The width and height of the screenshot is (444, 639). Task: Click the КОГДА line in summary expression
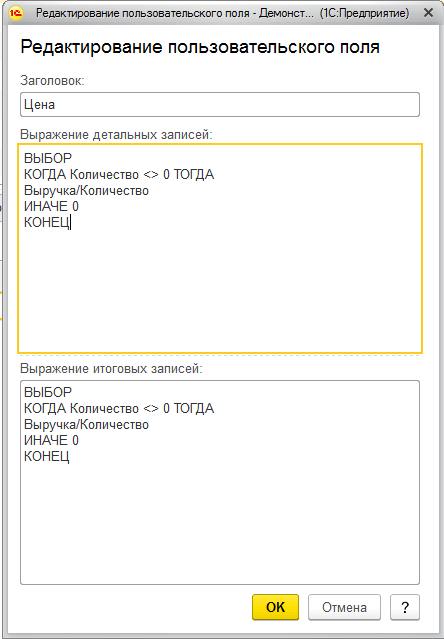tap(119, 408)
